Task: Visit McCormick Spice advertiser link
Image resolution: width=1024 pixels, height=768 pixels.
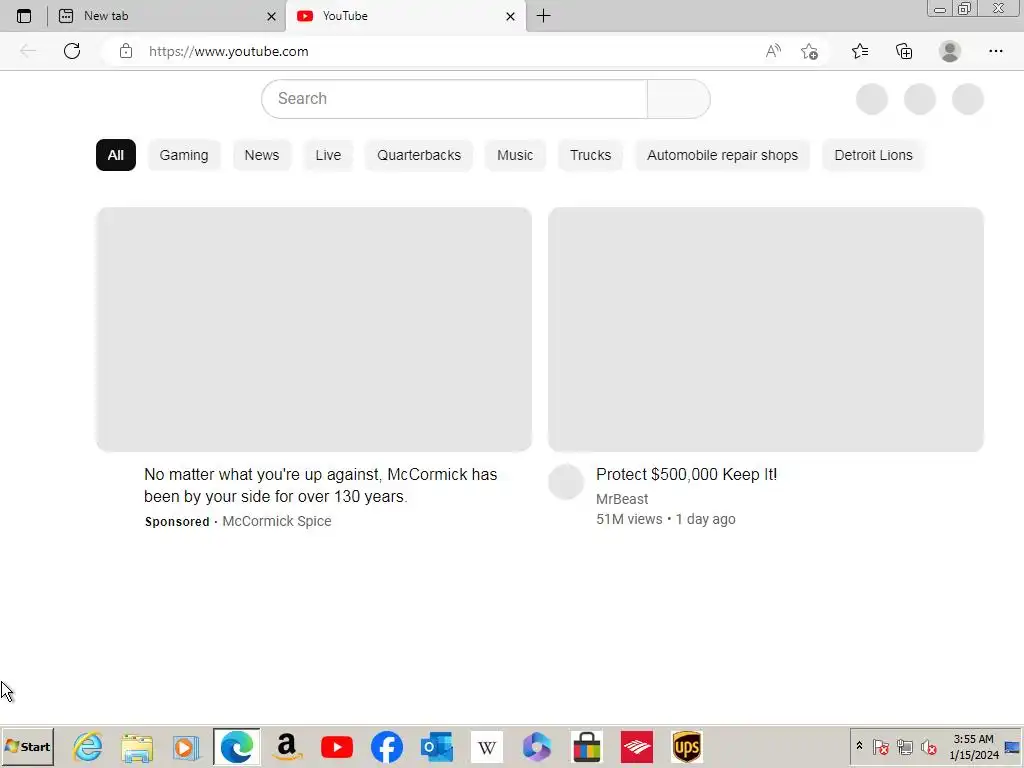Action: click(277, 521)
